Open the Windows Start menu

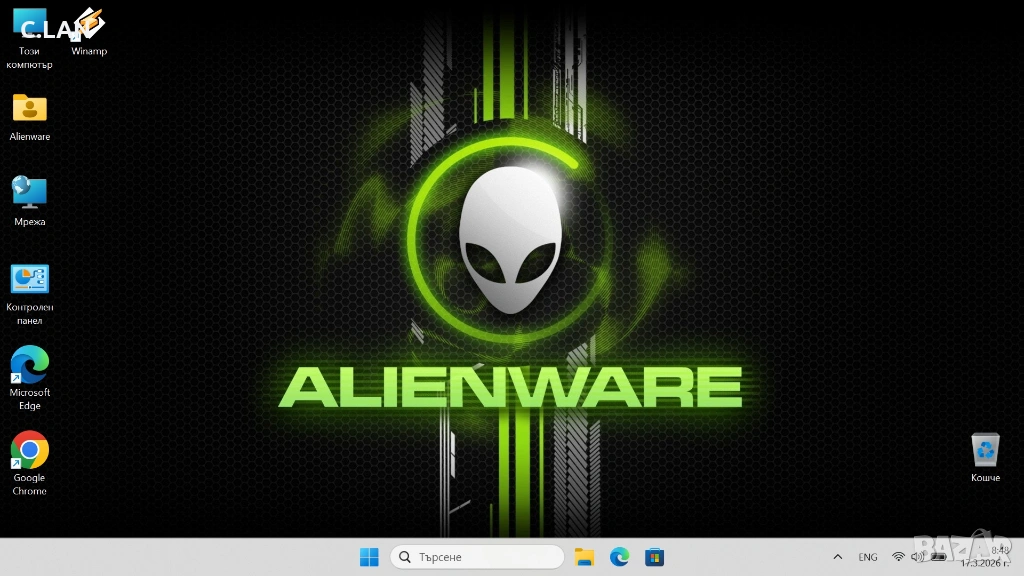pyautogui.click(x=369, y=557)
